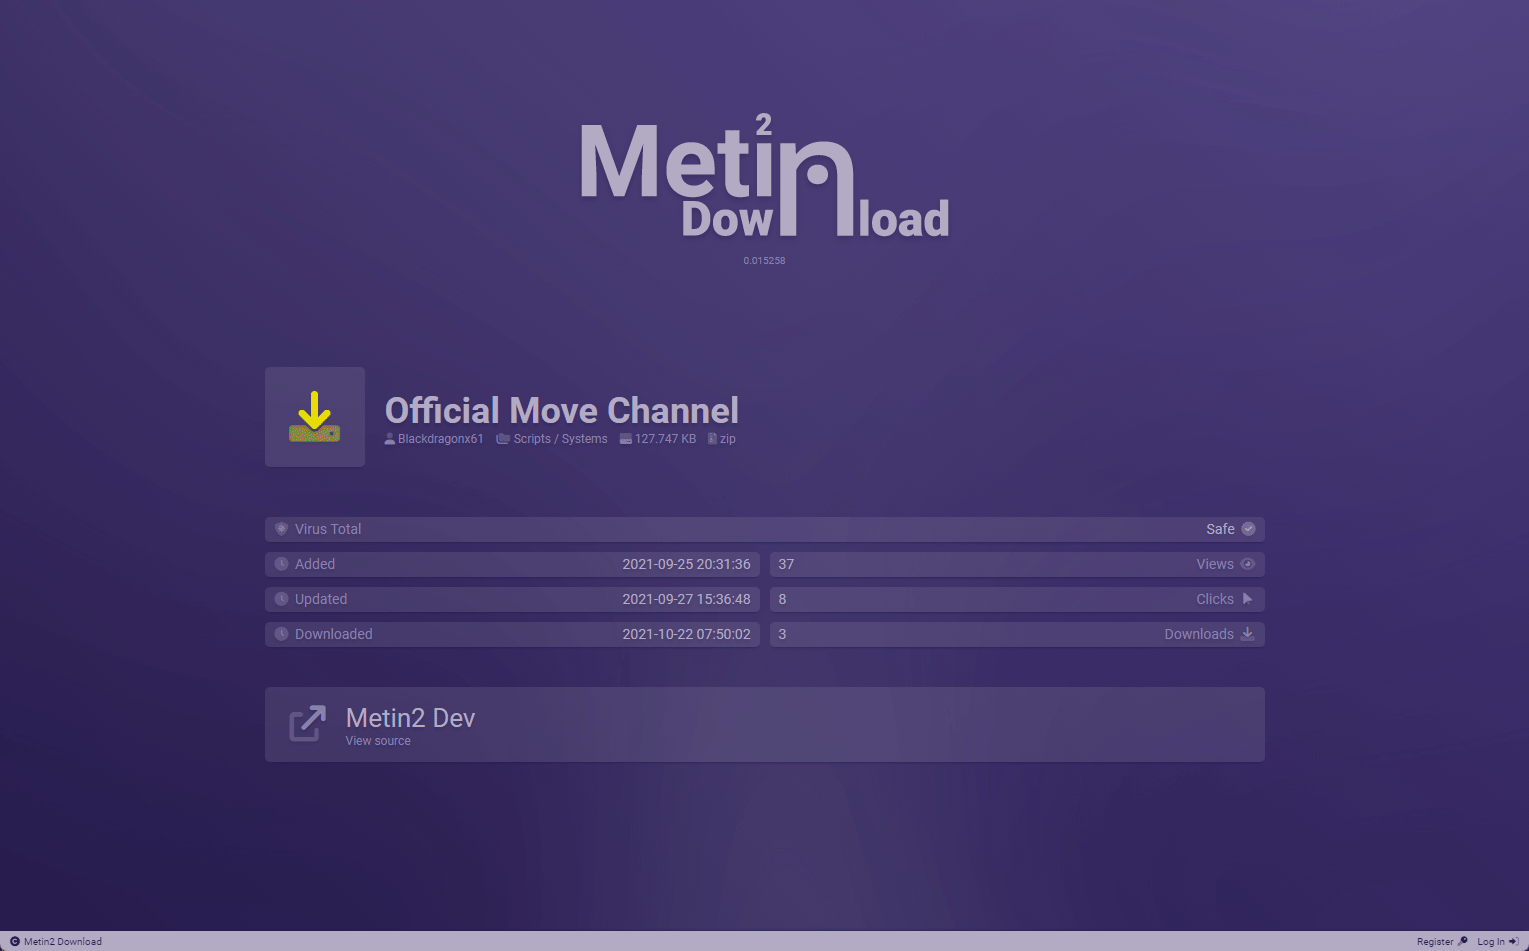
Task: Click the key icon next to Register
Action: pyautogui.click(x=1463, y=941)
